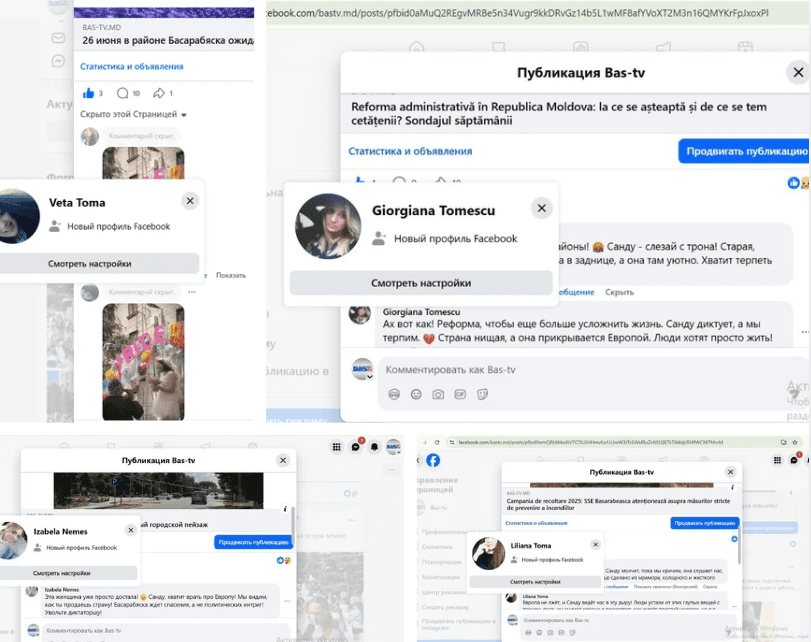811x642 pixels.
Task: Open the Messenger icon in the Liliana Toma window
Action: [794, 460]
